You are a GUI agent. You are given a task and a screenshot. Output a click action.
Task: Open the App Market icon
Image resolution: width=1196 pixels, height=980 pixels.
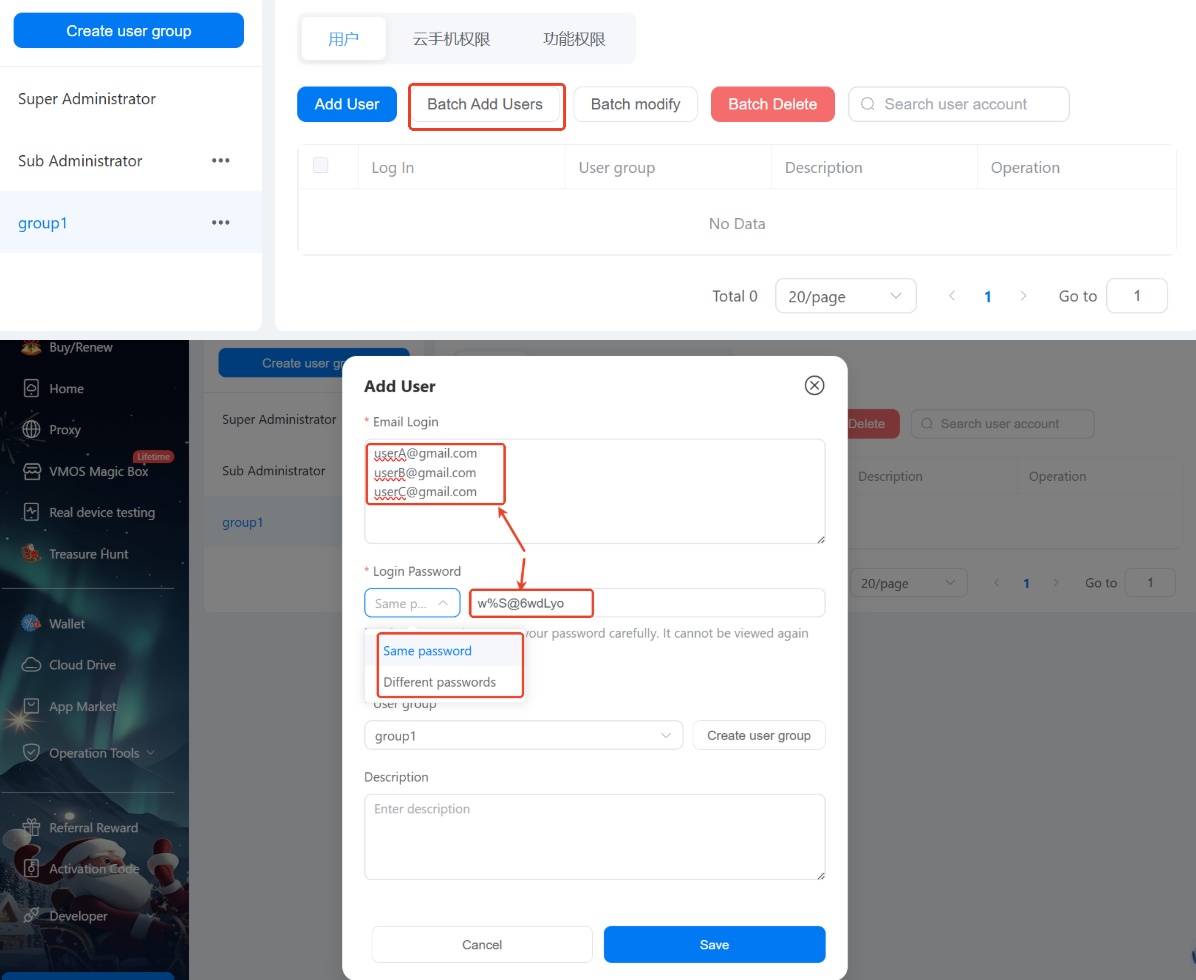(x=31, y=706)
